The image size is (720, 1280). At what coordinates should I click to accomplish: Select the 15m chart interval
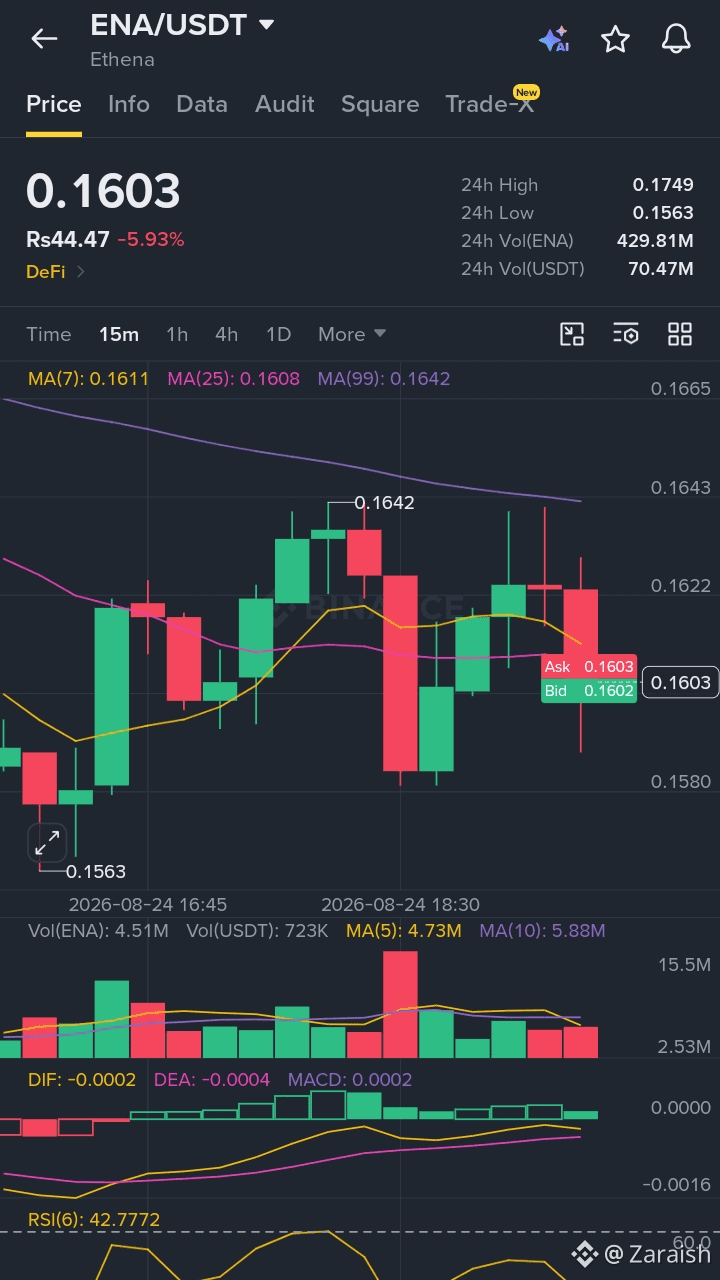click(119, 334)
